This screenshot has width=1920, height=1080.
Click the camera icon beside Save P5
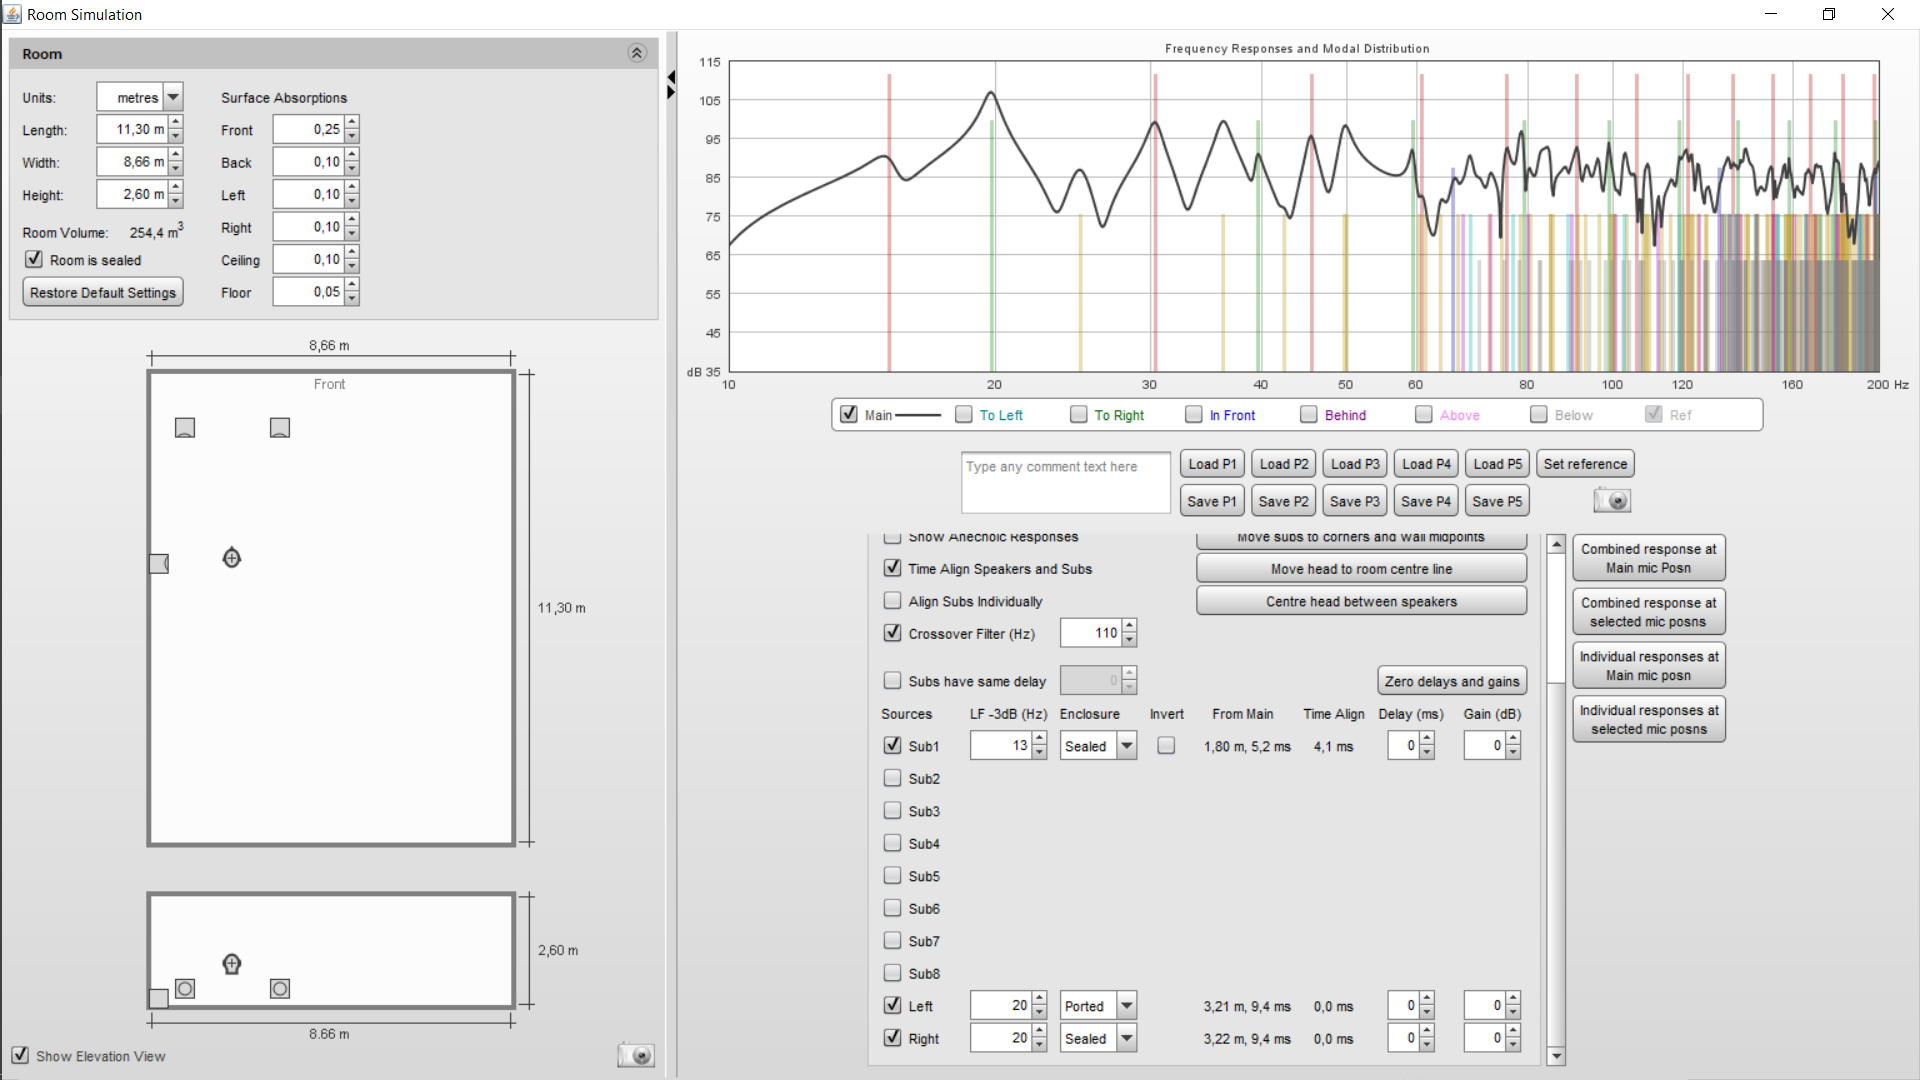click(1611, 501)
